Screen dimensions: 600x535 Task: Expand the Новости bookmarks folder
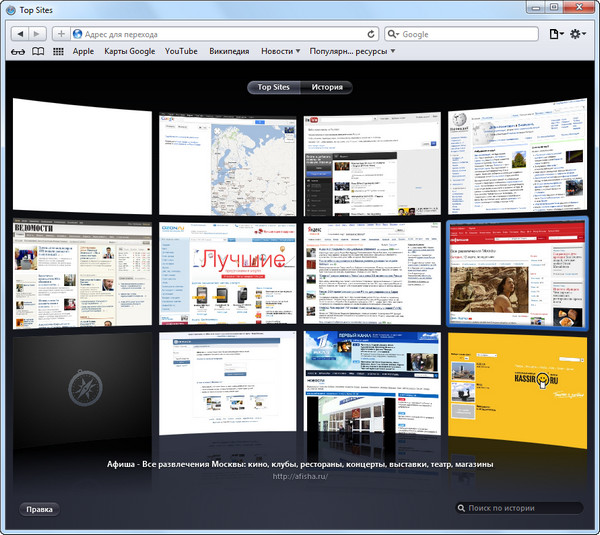[280, 51]
